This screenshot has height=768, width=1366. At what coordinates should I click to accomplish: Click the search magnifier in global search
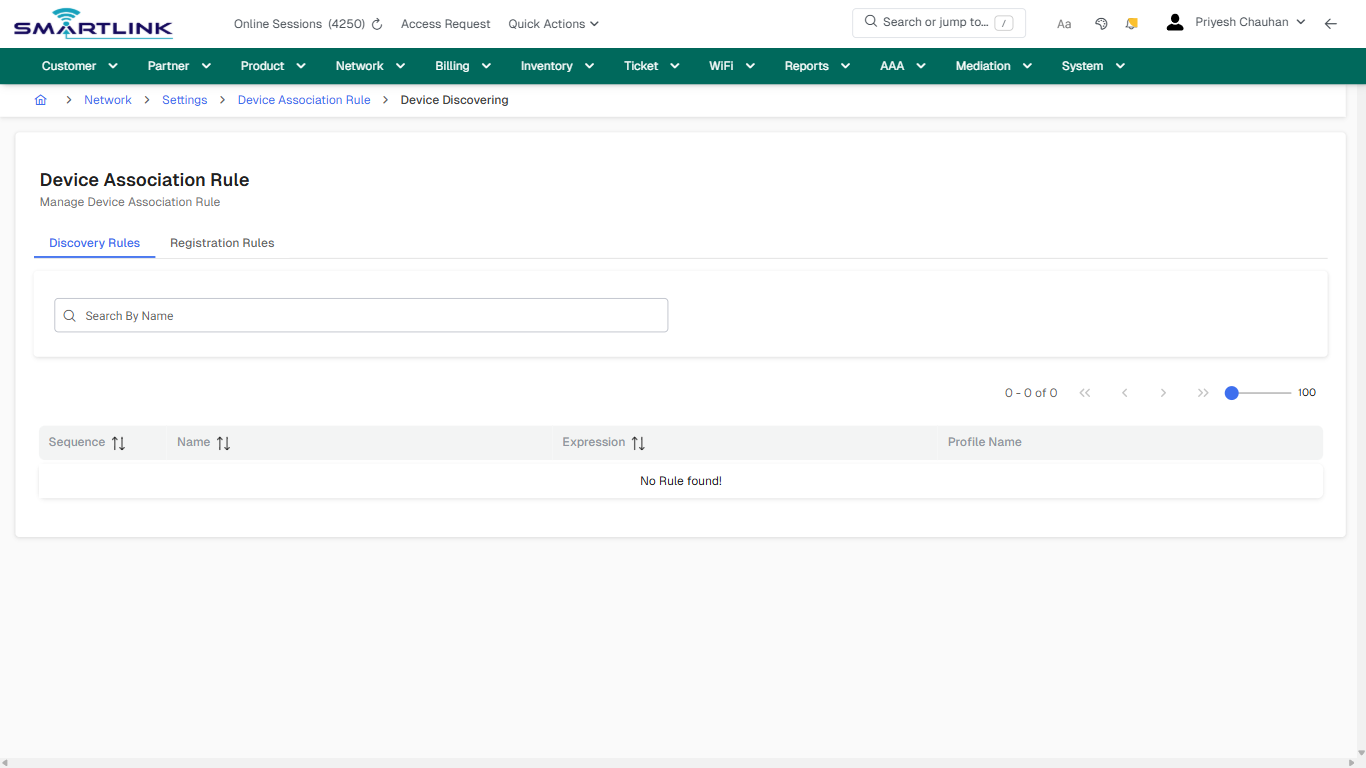[x=869, y=21]
